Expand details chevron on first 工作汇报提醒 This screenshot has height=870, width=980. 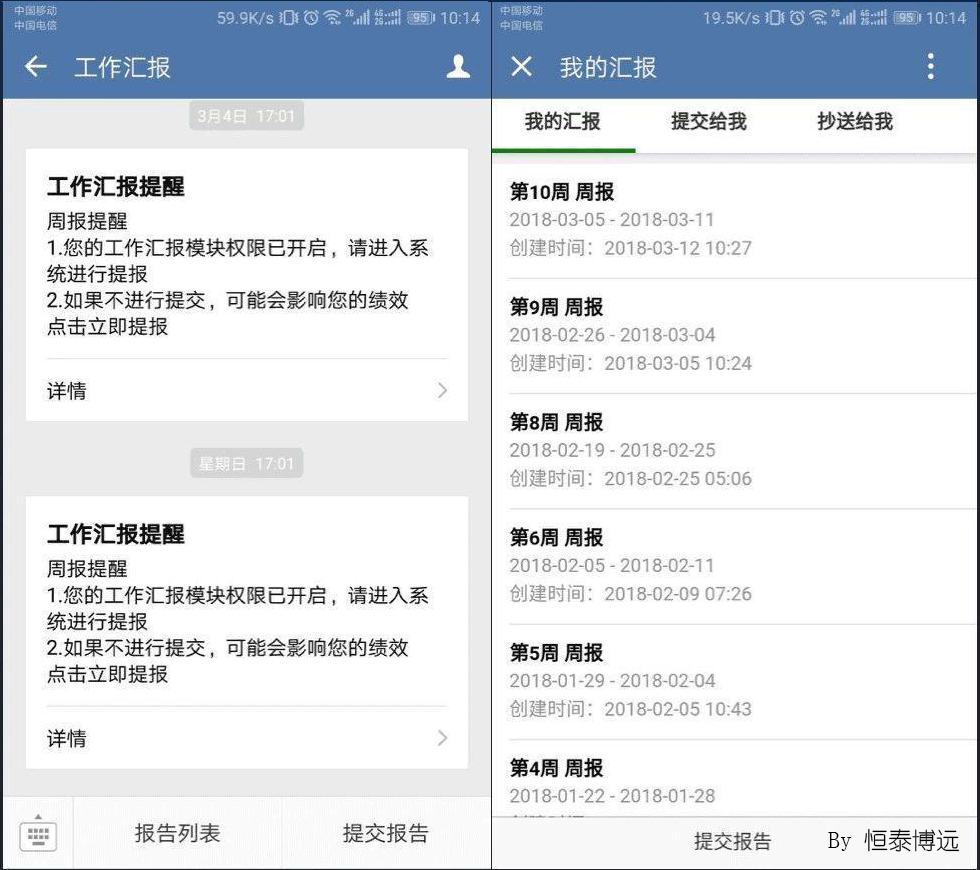click(442, 391)
